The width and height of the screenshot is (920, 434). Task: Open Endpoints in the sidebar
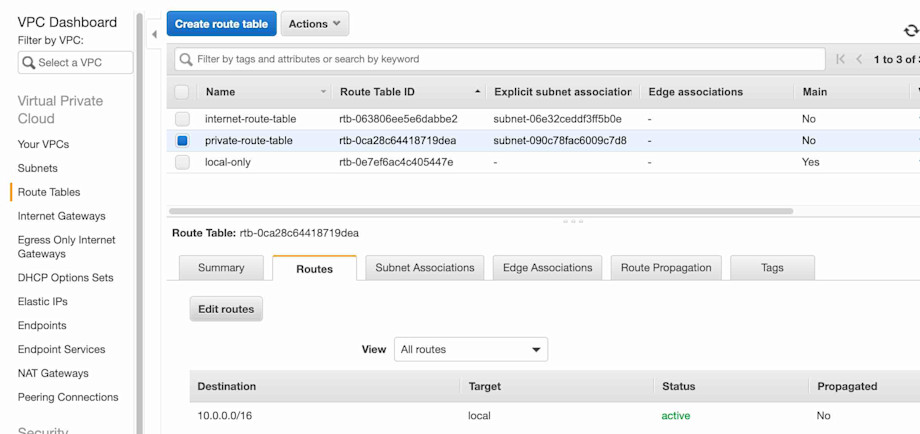(x=42, y=326)
